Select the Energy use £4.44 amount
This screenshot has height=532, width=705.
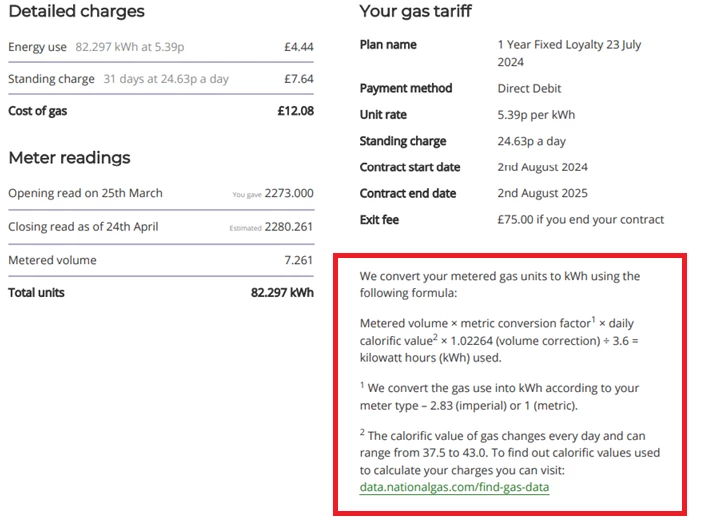[x=299, y=47]
